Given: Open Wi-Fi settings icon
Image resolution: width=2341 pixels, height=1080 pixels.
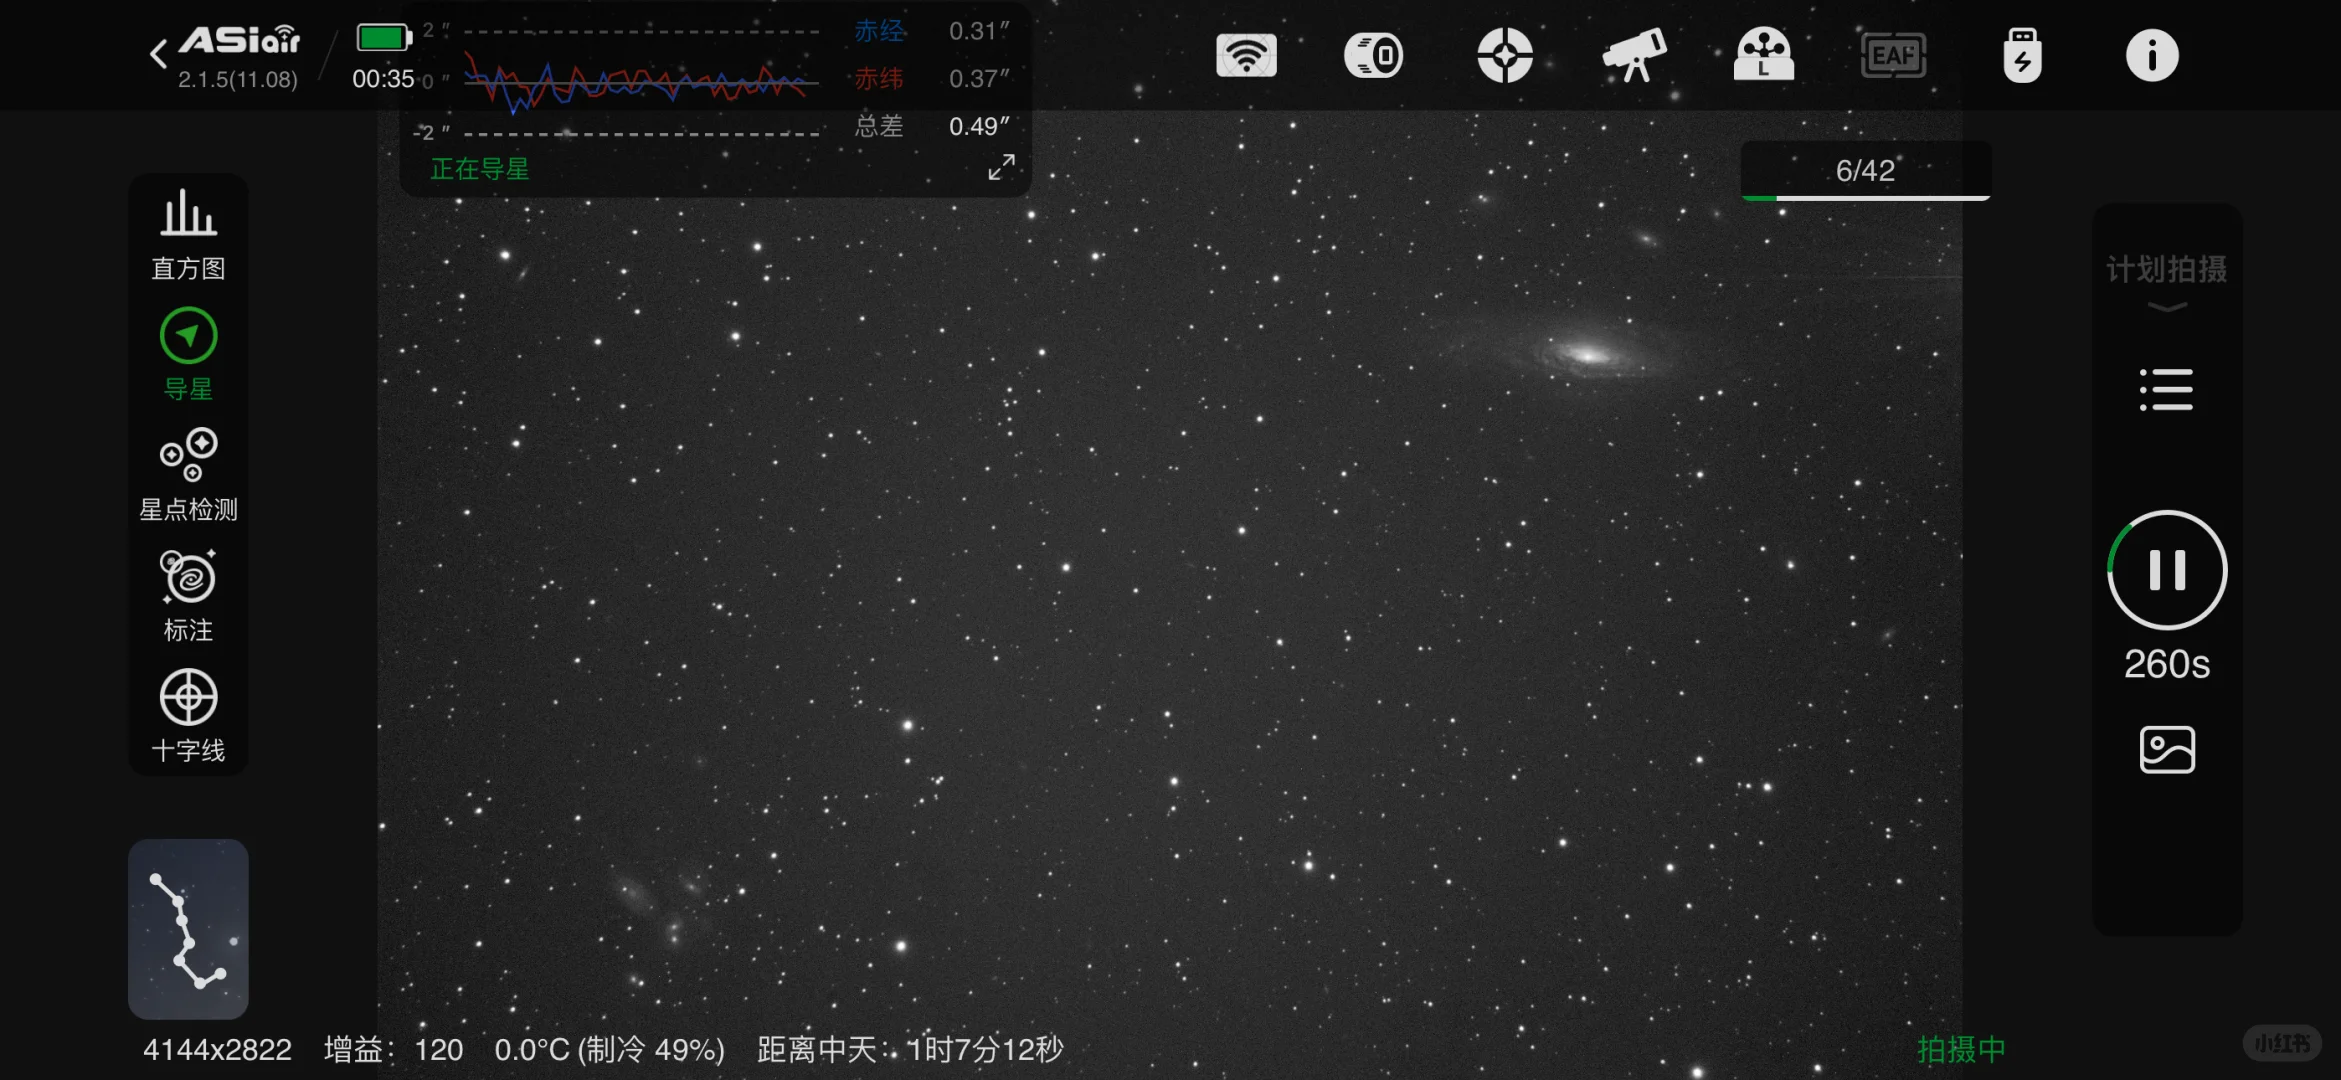Looking at the screenshot, I should click(1245, 55).
